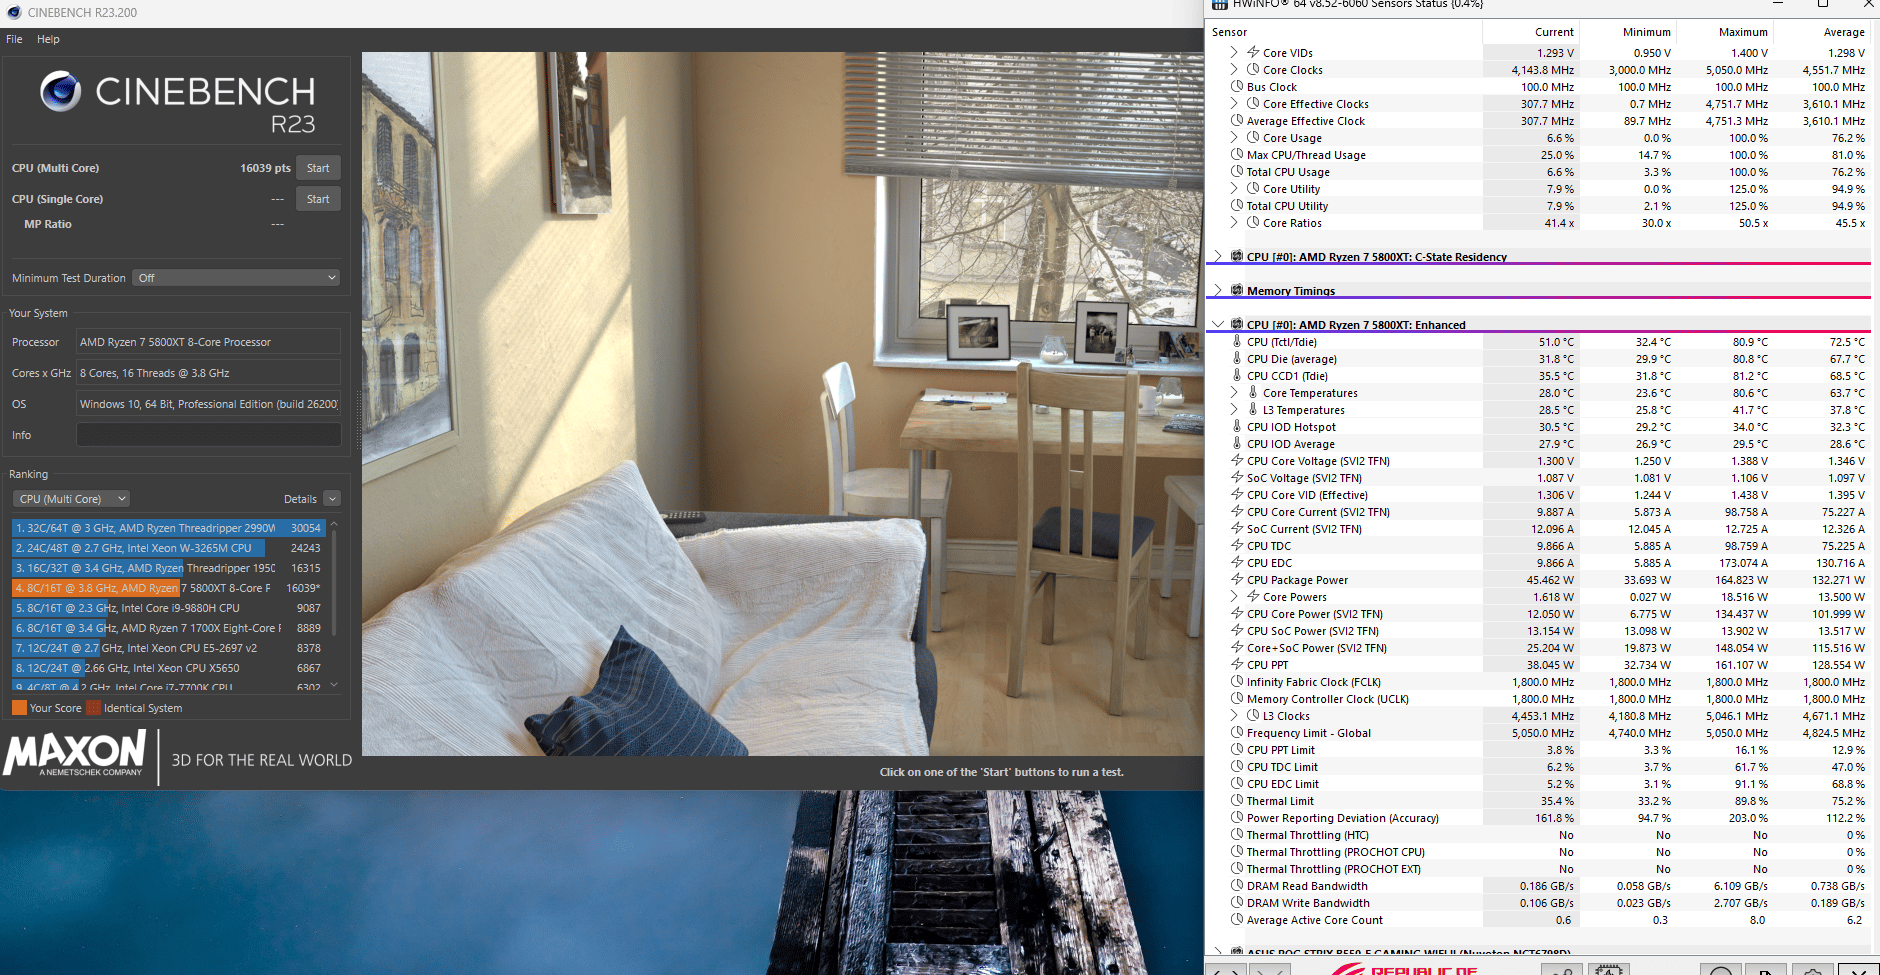Expand the L3 Clocks group
The image size is (1880, 975).
1234,716
